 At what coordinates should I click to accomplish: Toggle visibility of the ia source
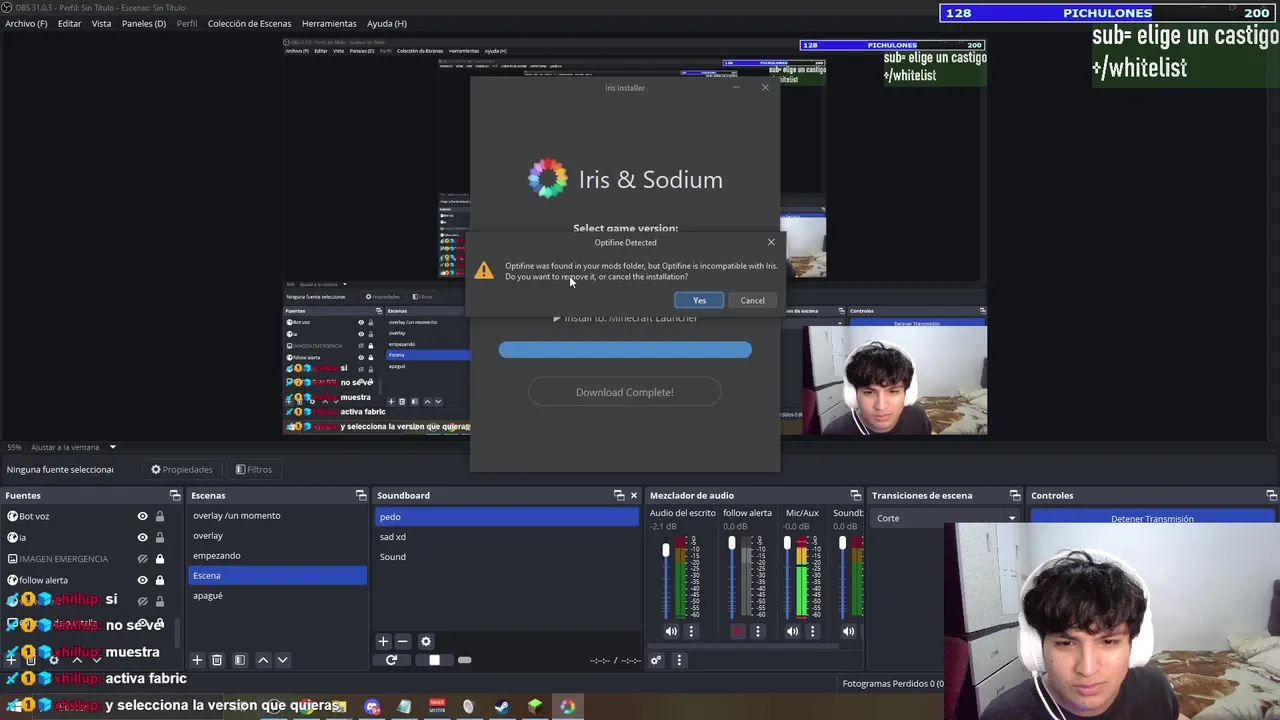click(x=142, y=538)
